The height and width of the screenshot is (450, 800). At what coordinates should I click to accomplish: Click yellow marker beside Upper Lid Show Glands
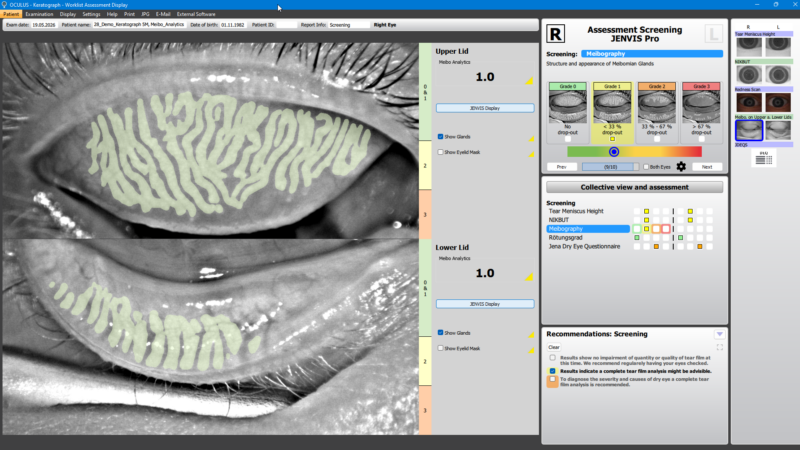click(531, 139)
